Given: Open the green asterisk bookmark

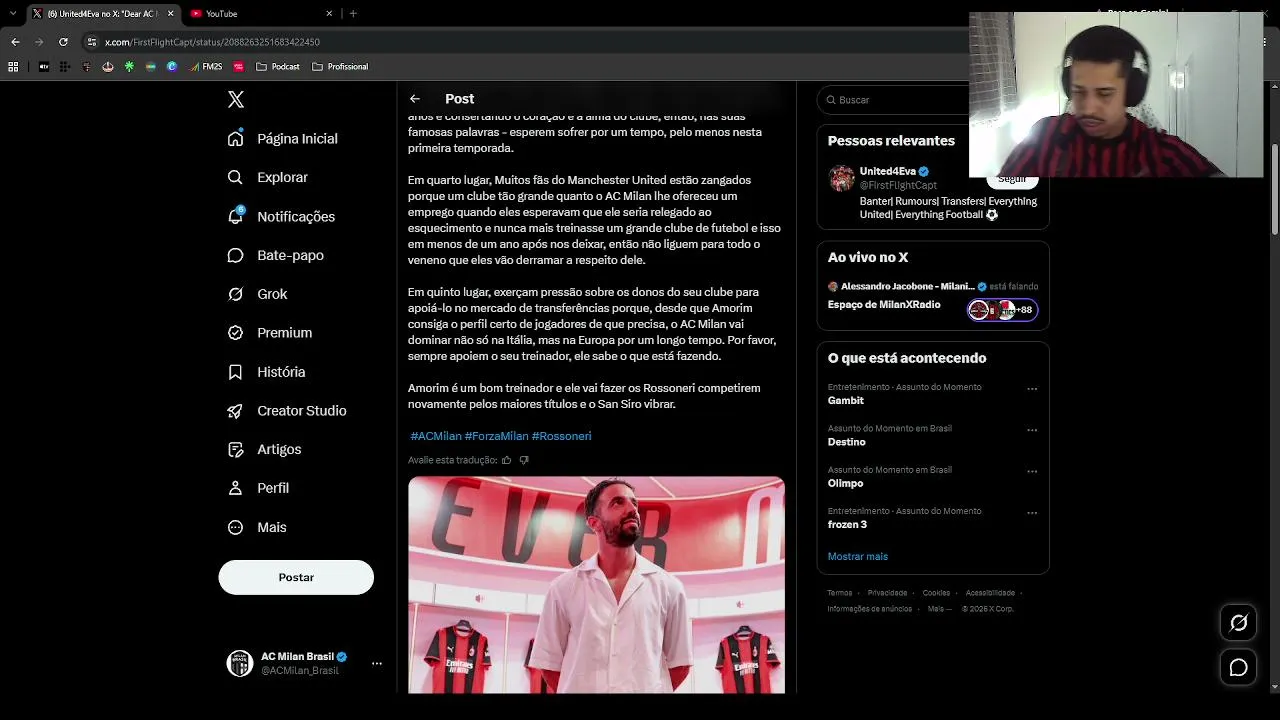Looking at the screenshot, I should 129,67.
